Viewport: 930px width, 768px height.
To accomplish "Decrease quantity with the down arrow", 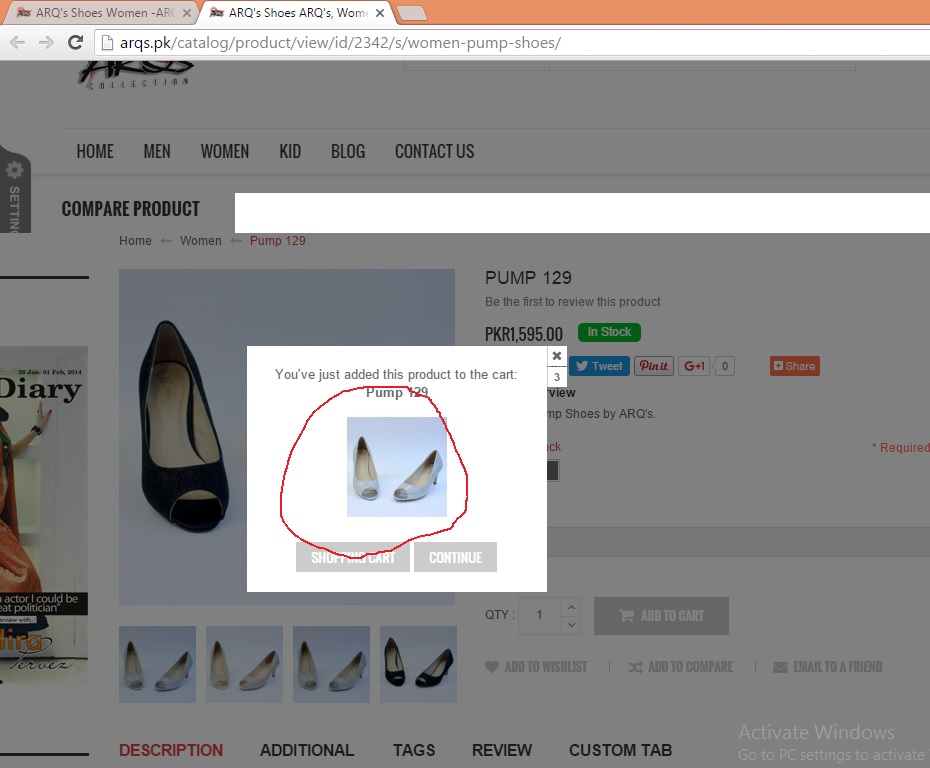I will 571,625.
